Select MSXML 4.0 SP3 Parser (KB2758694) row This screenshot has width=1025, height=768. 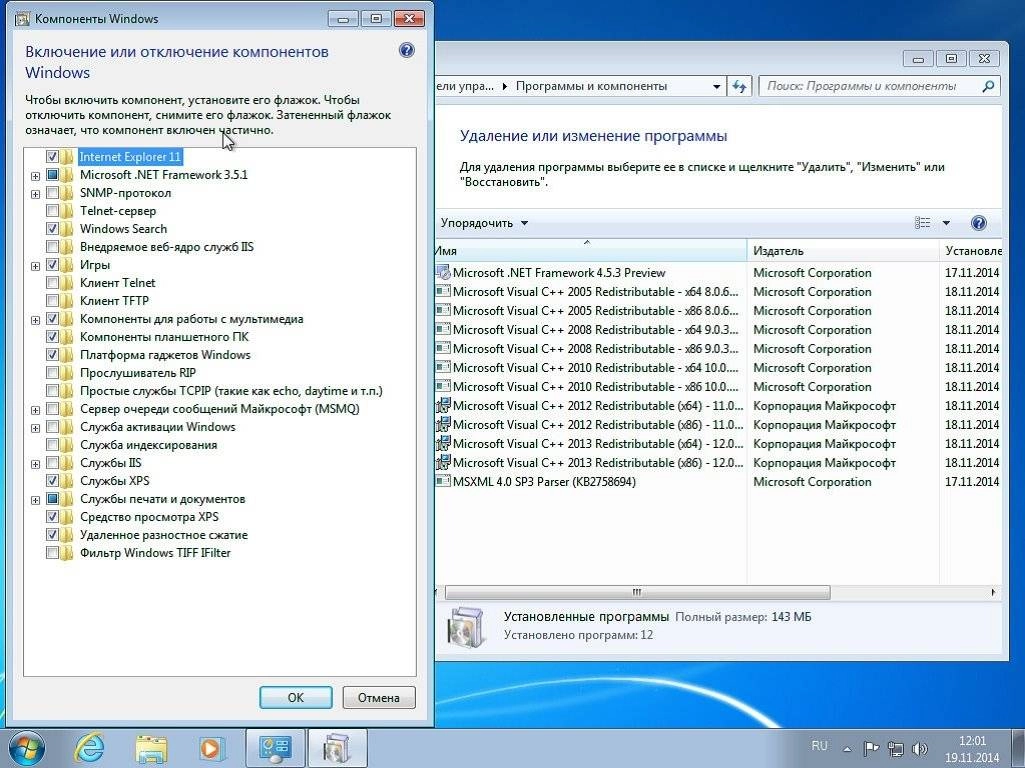point(718,482)
